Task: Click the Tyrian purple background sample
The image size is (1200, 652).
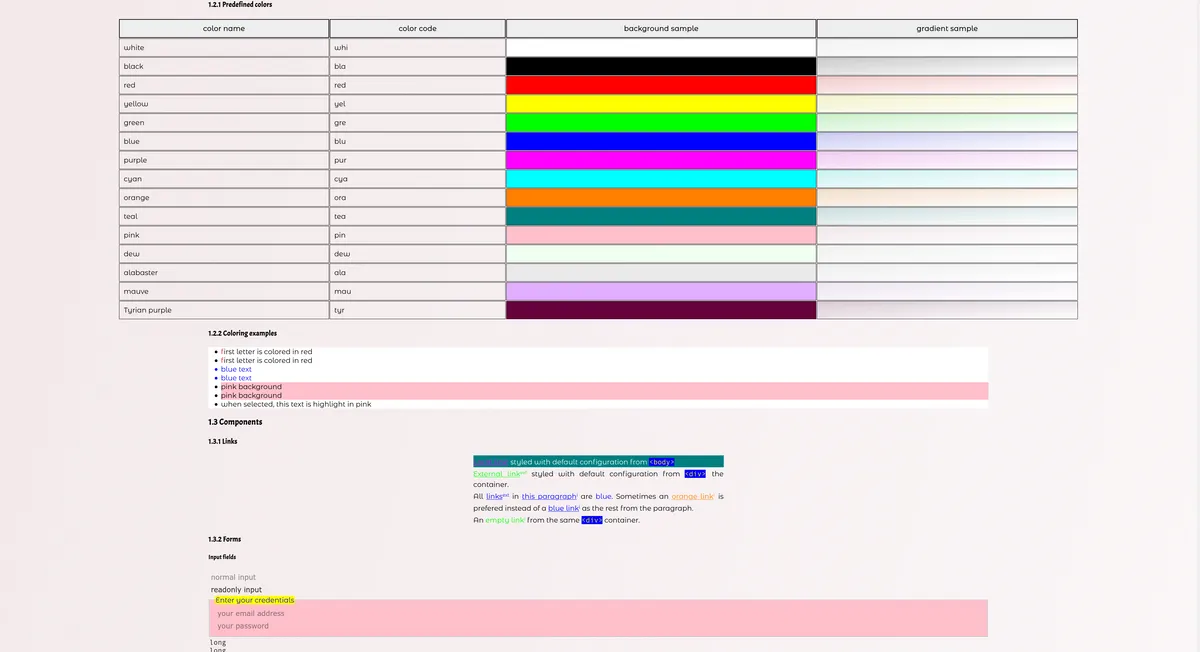Action: (660, 310)
